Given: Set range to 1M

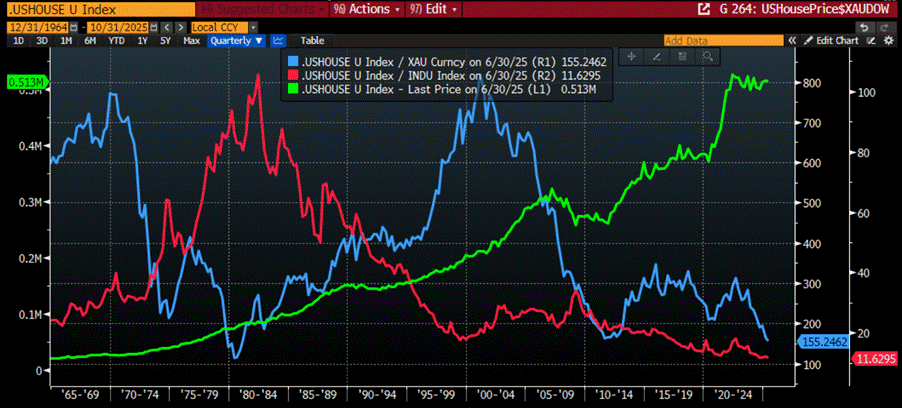Looking at the screenshot, I should click(66, 41).
